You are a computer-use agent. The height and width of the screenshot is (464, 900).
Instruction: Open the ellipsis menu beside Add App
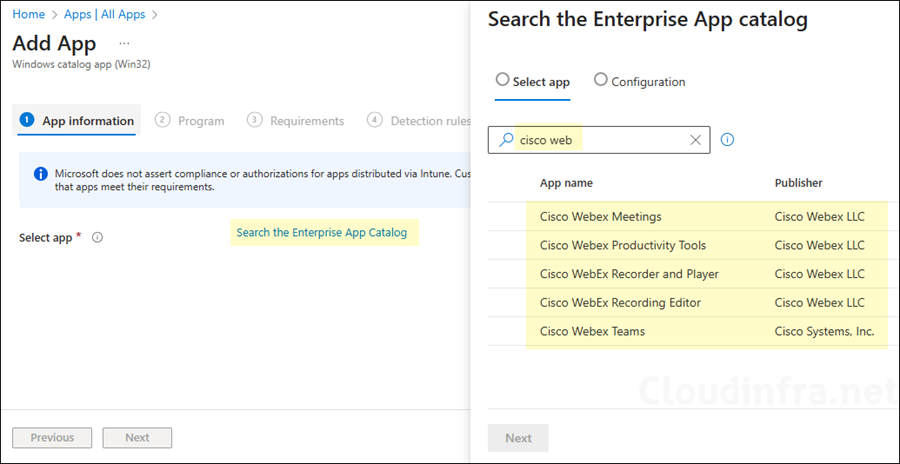point(124,44)
